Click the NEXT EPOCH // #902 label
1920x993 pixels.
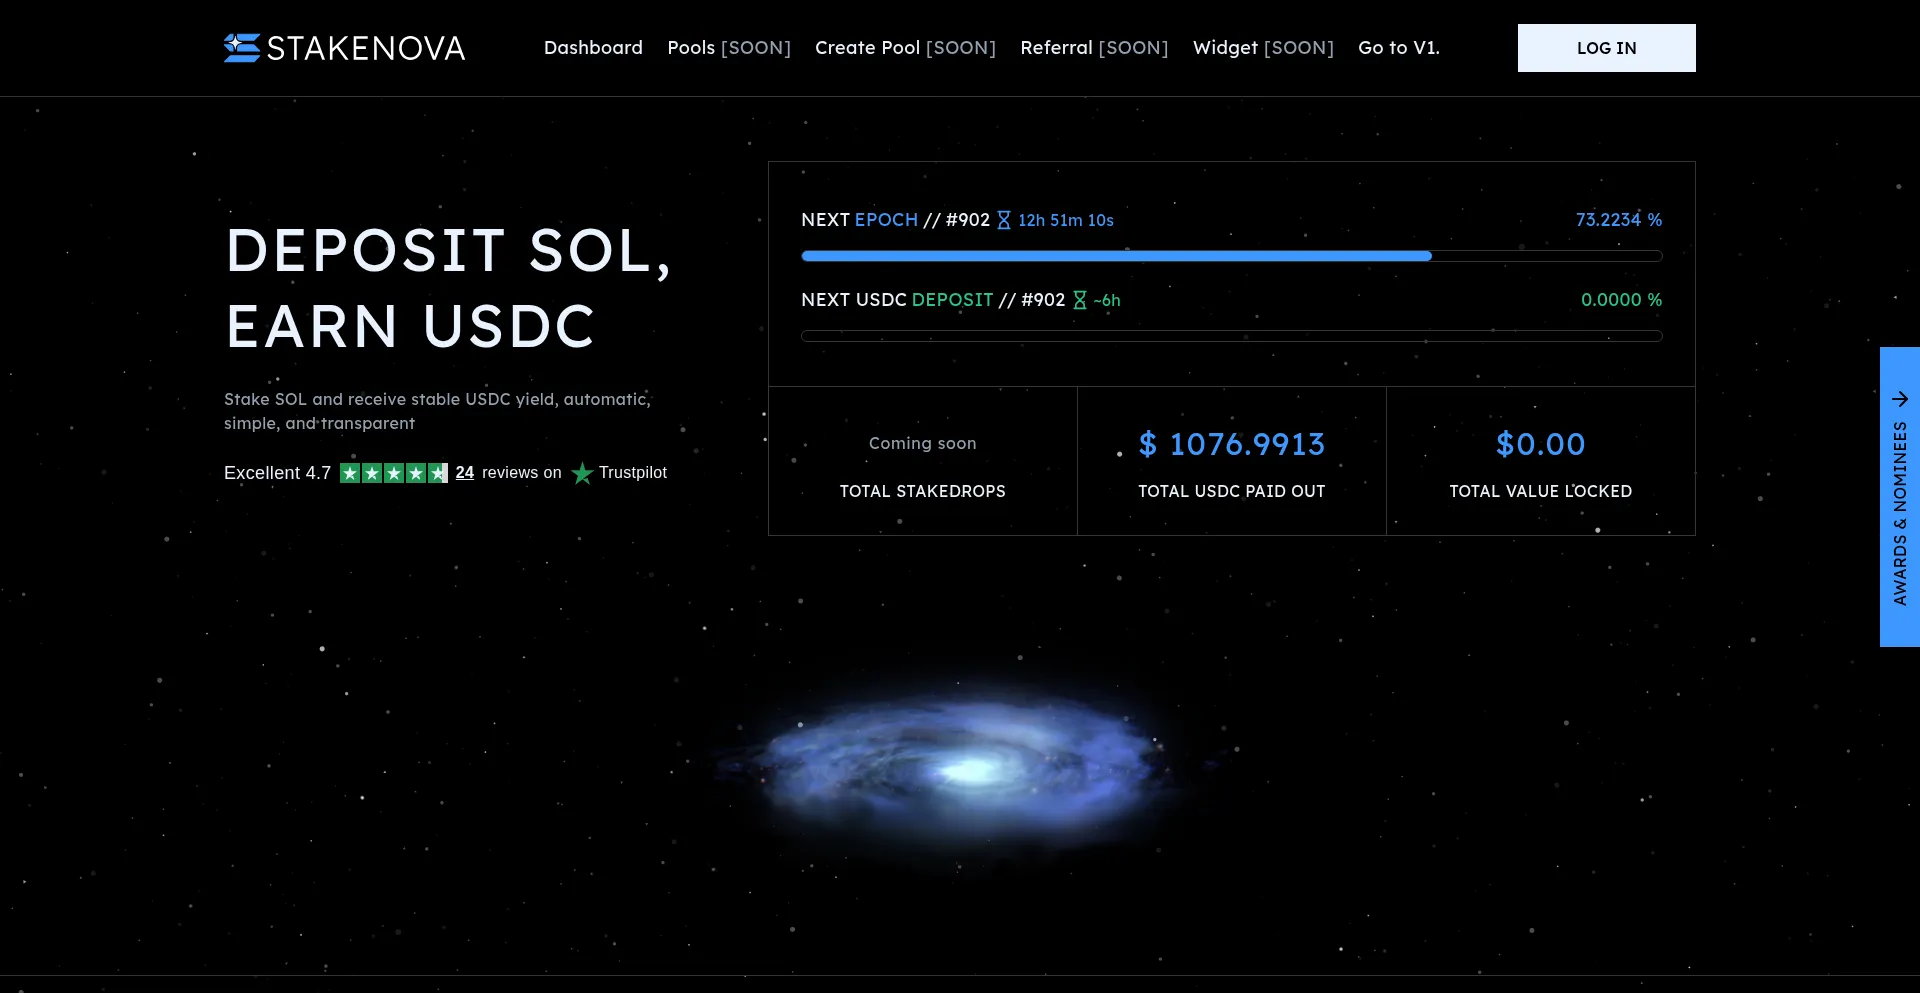(x=895, y=220)
